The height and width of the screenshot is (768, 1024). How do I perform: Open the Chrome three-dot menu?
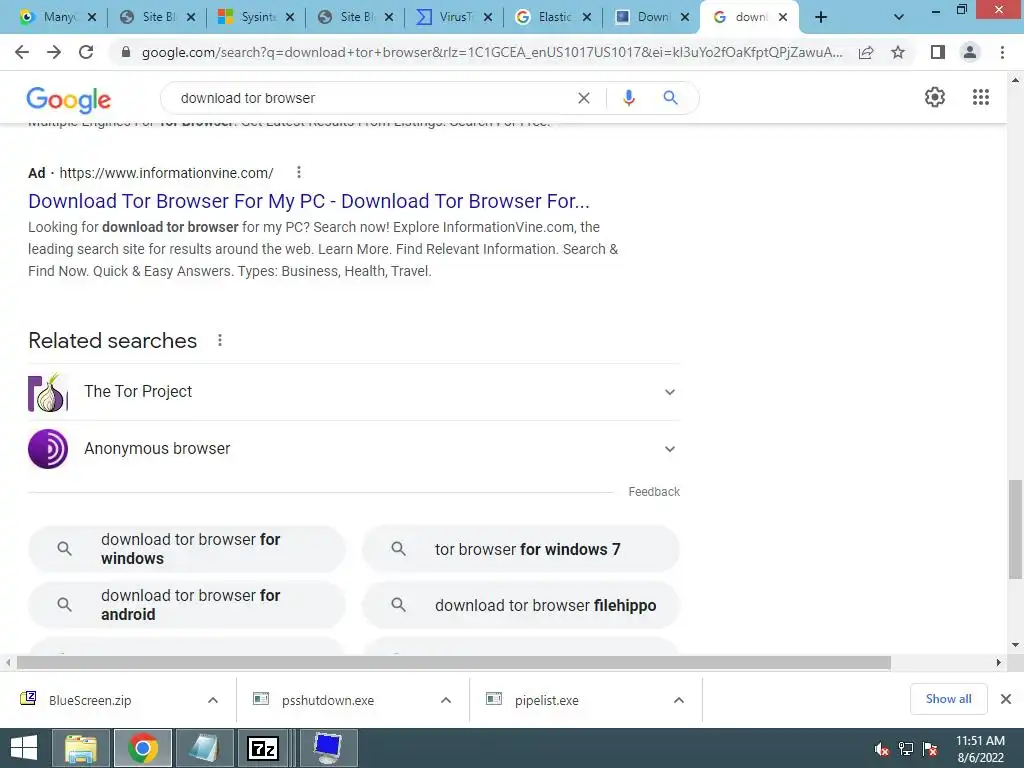coord(1002,52)
